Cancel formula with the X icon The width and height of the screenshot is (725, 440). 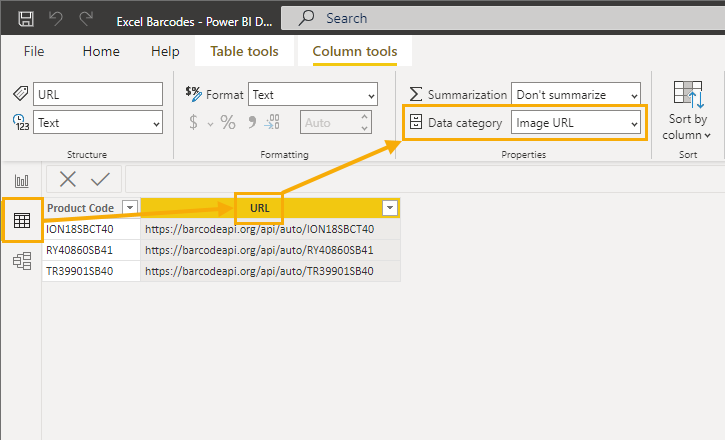point(68,179)
